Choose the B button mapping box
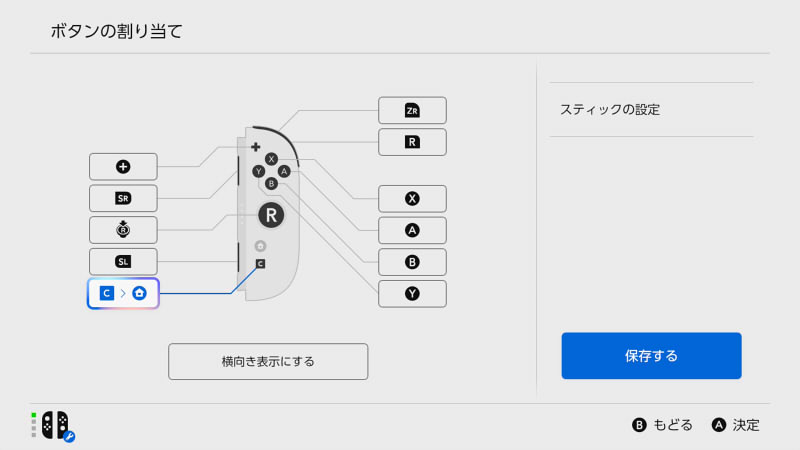The height and width of the screenshot is (450, 800). tap(412, 262)
